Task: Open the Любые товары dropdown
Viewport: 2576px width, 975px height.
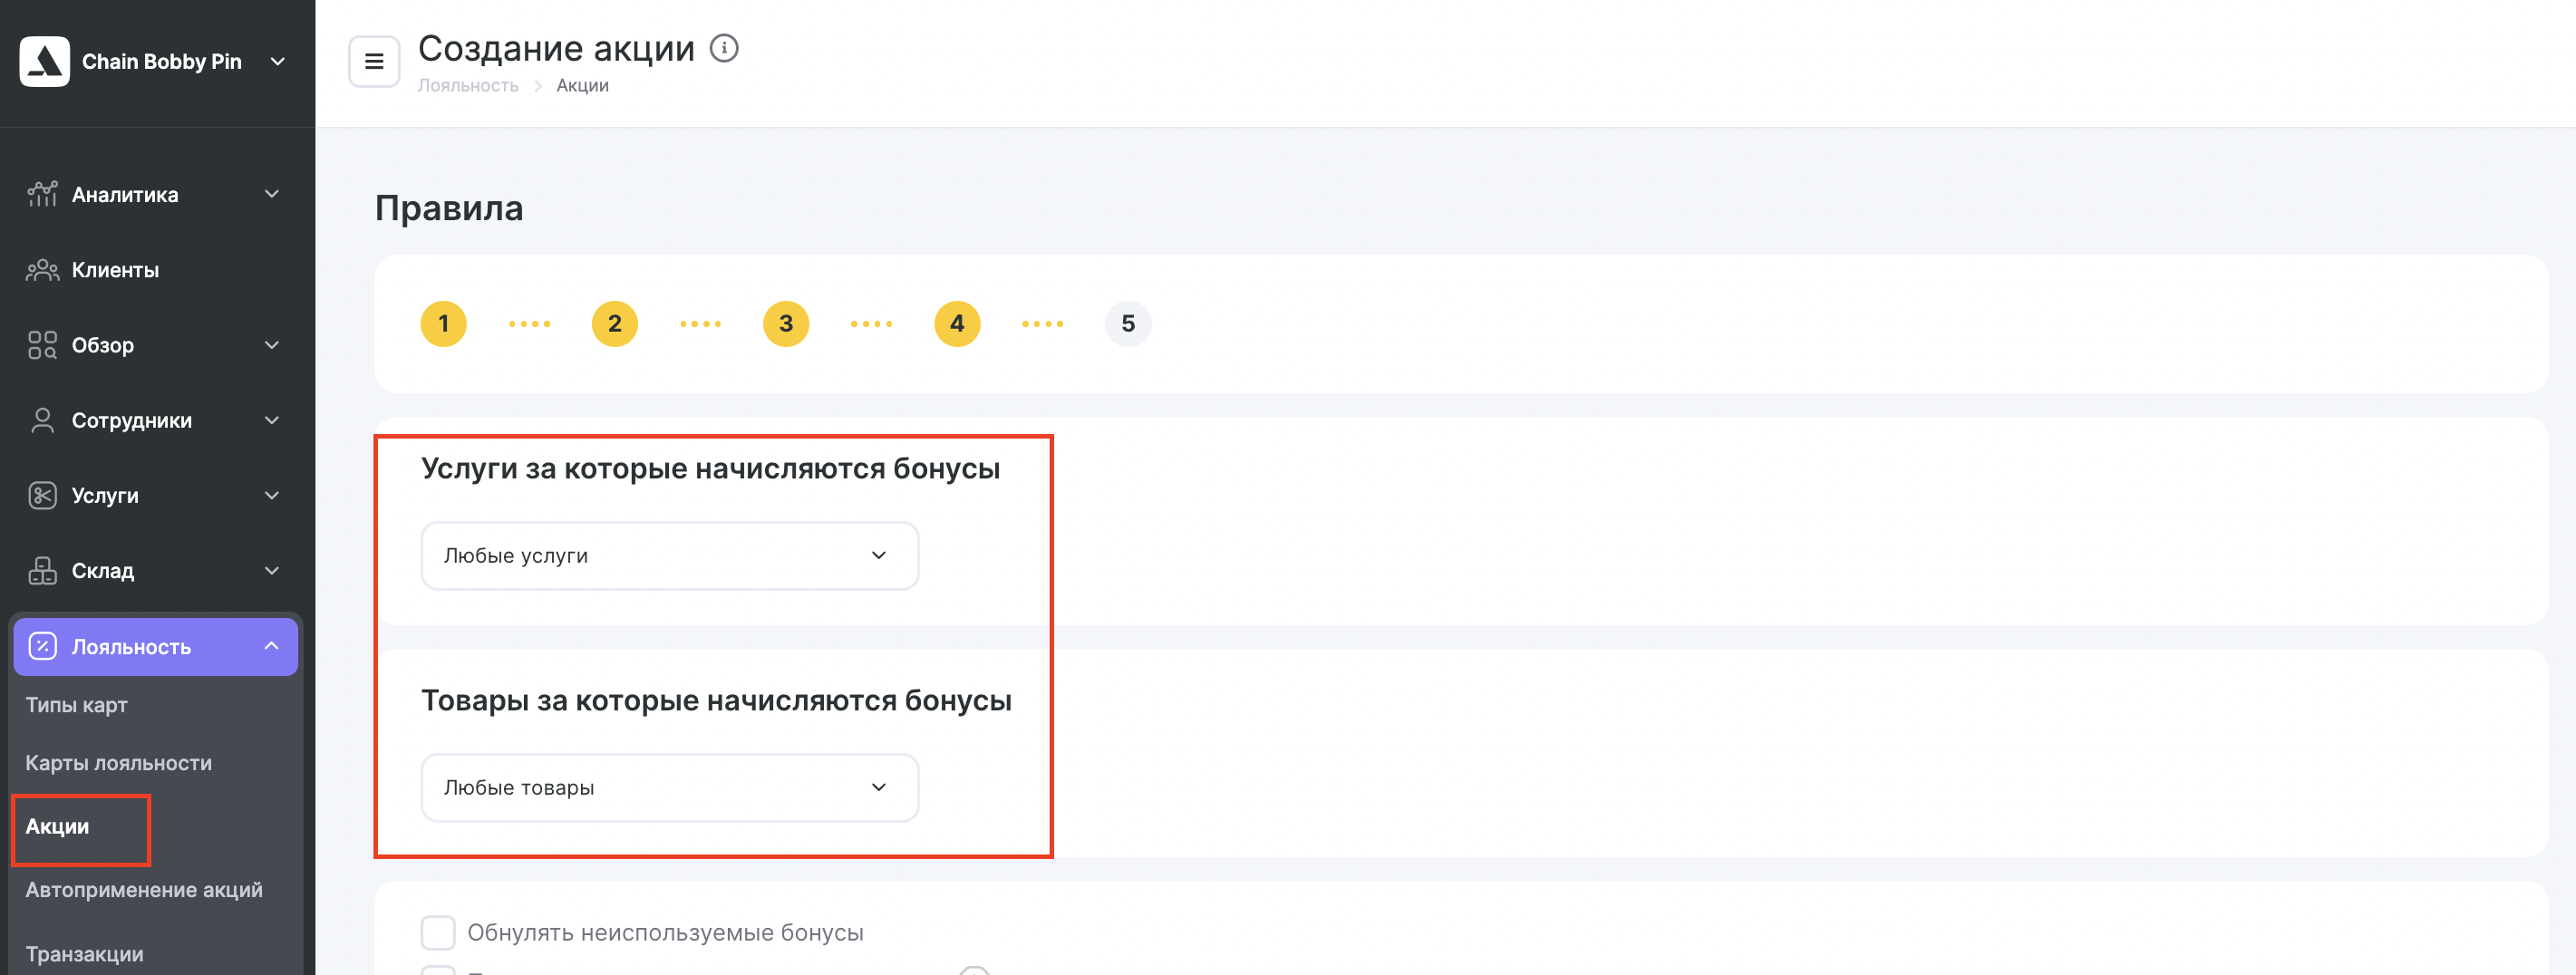Action: [670, 788]
